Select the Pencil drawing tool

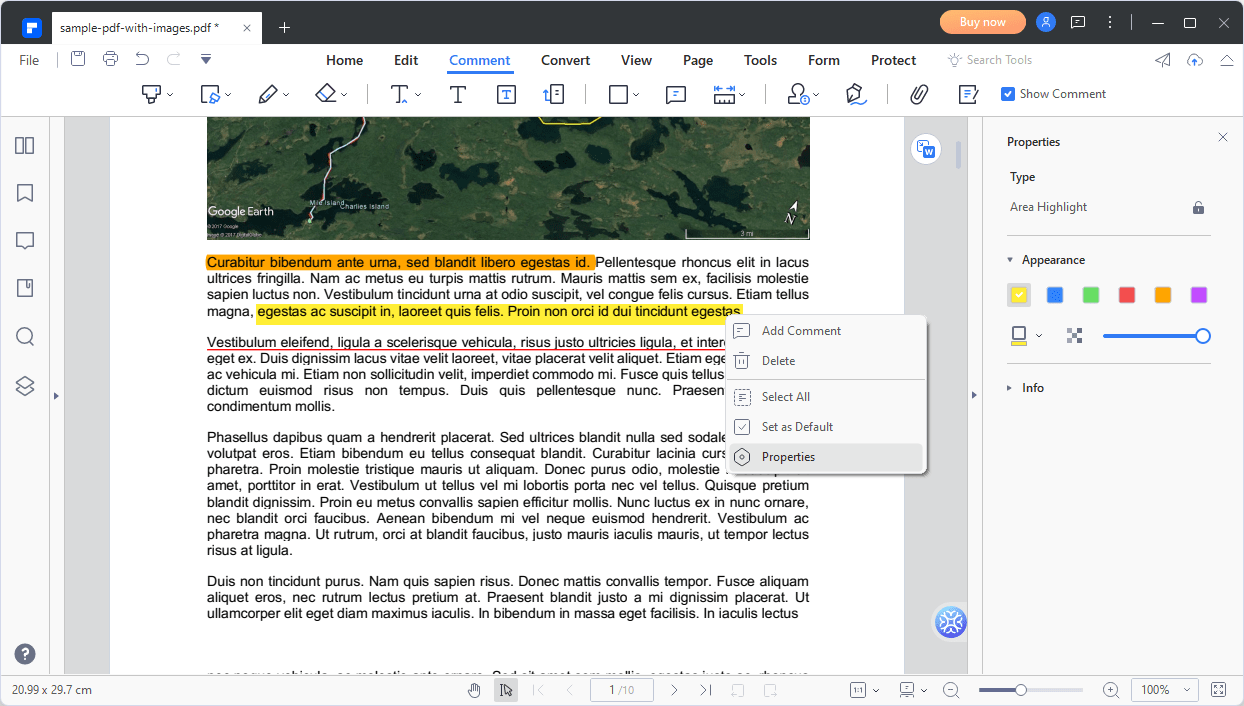[267, 94]
